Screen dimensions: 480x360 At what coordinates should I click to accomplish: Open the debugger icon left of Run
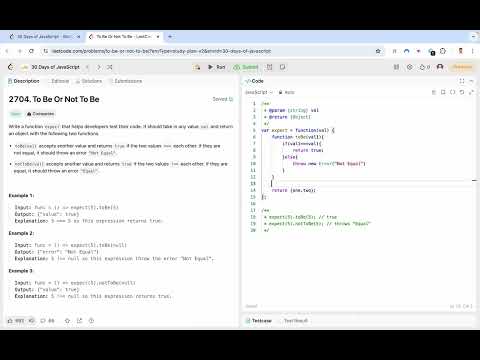[197, 67]
